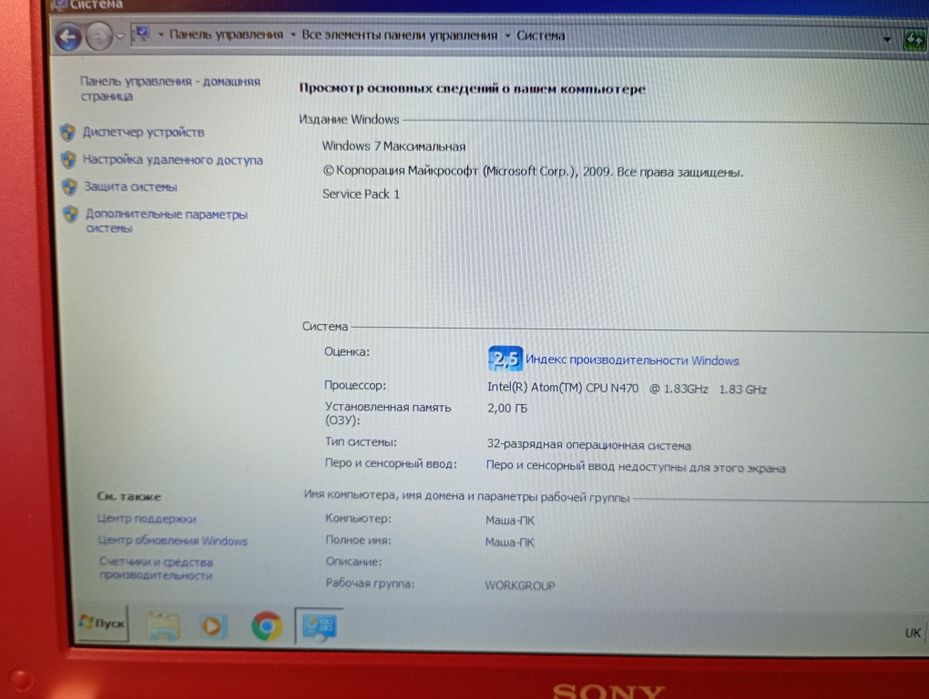Click the UK language indicator
Screen dimensions: 929x699
[912, 633]
